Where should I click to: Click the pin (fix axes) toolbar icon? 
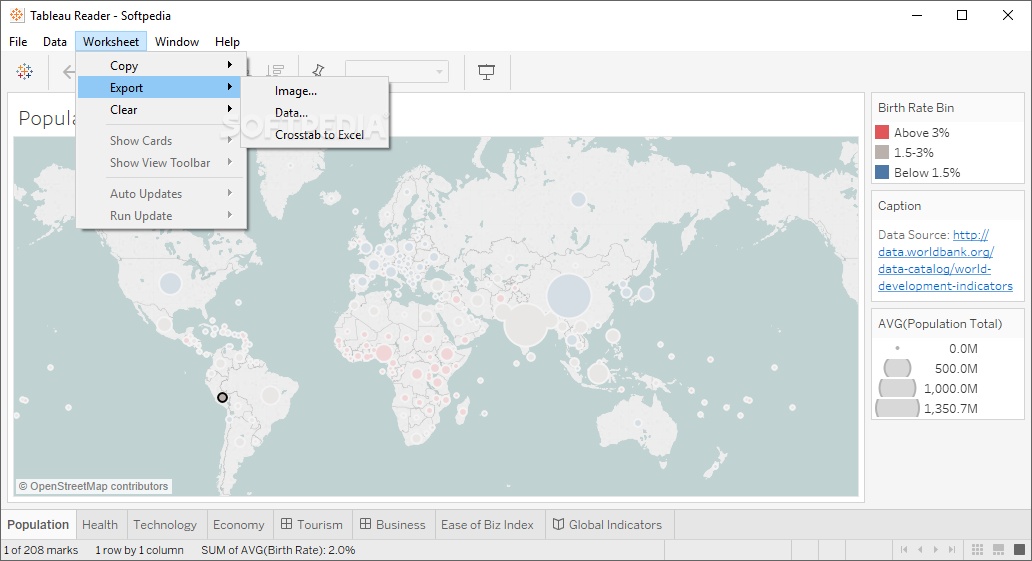point(319,70)
